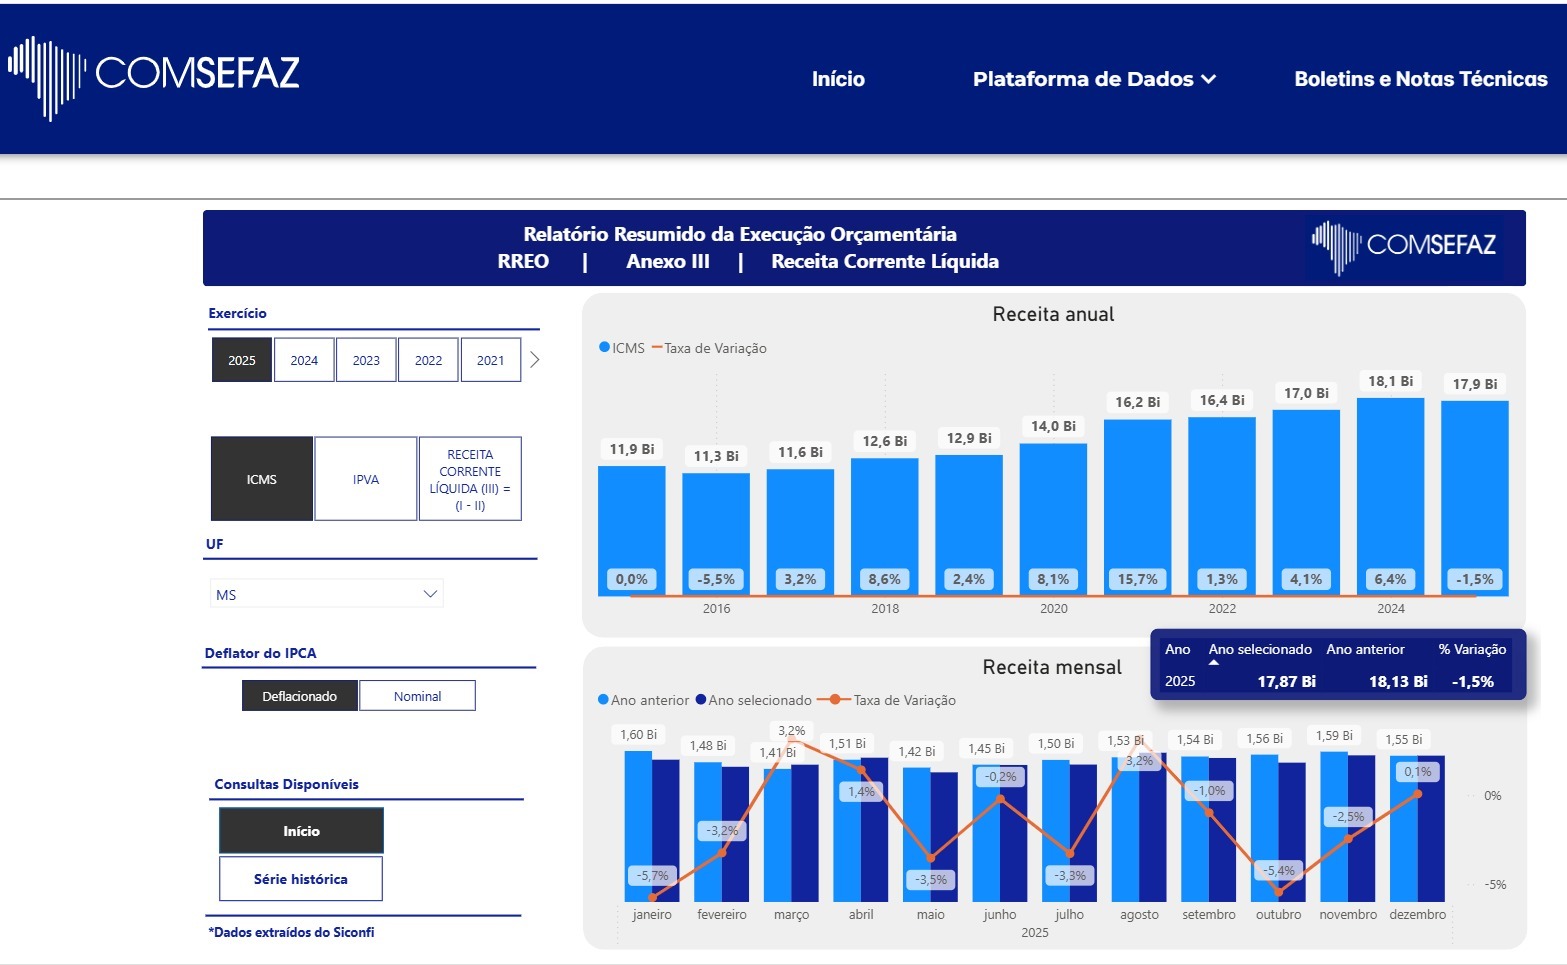Select Receita Corrente Líquida (III) option
Screen dimensions: 1567x965
[x=470, y=479]
